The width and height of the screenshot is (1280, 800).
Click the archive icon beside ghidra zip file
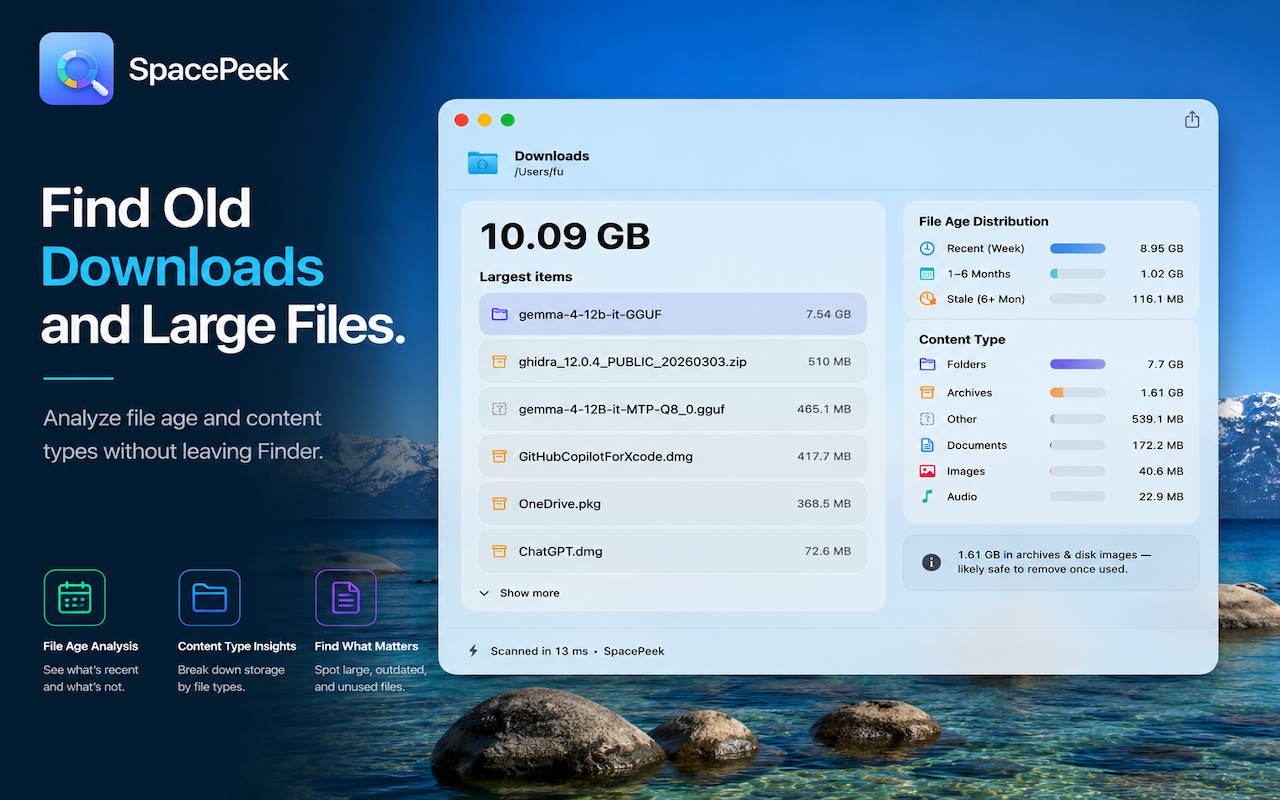[x=499, y=361]
